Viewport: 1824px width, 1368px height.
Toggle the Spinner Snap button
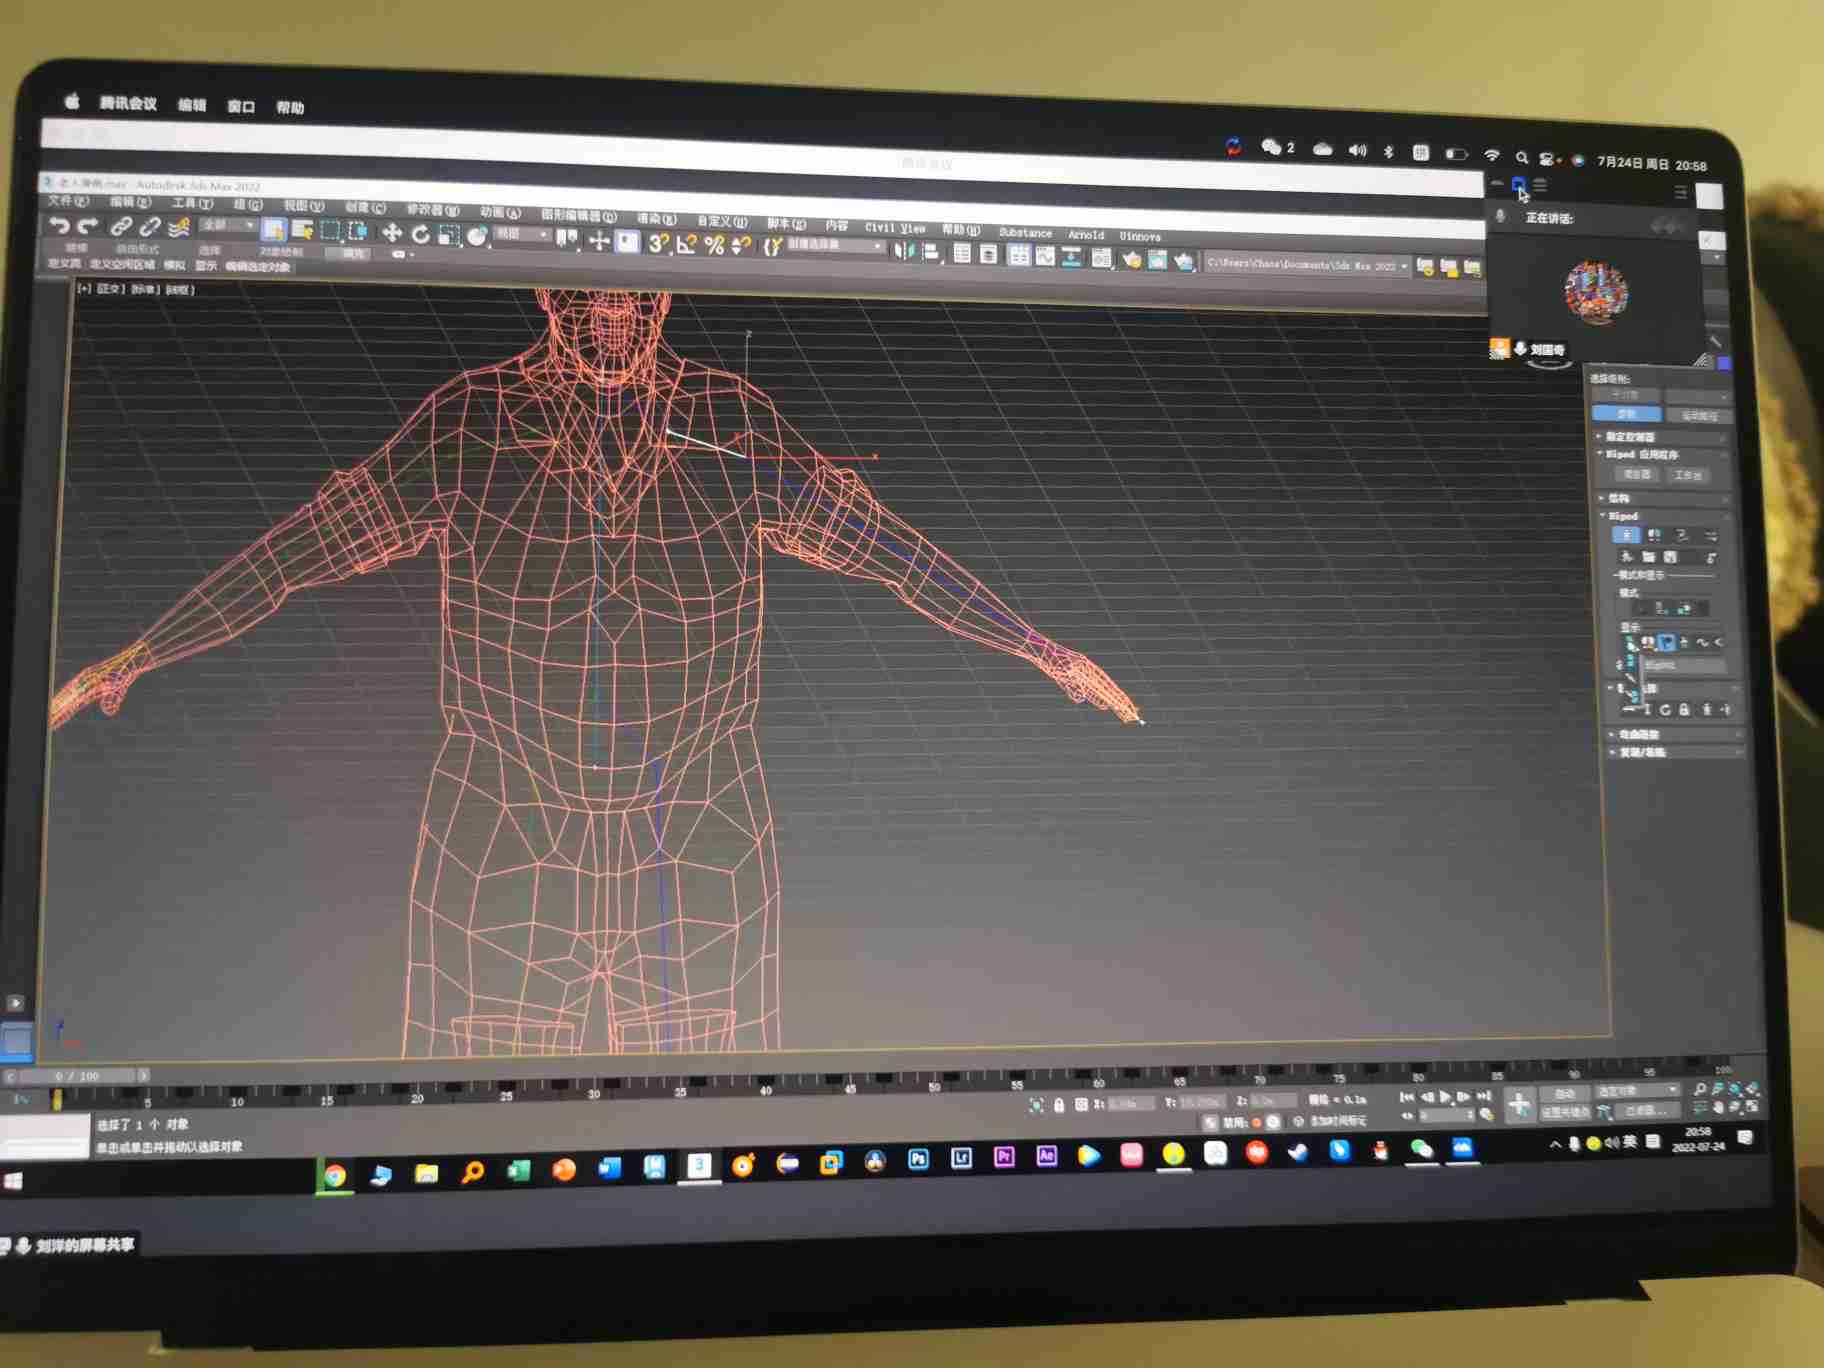[742, 245]
